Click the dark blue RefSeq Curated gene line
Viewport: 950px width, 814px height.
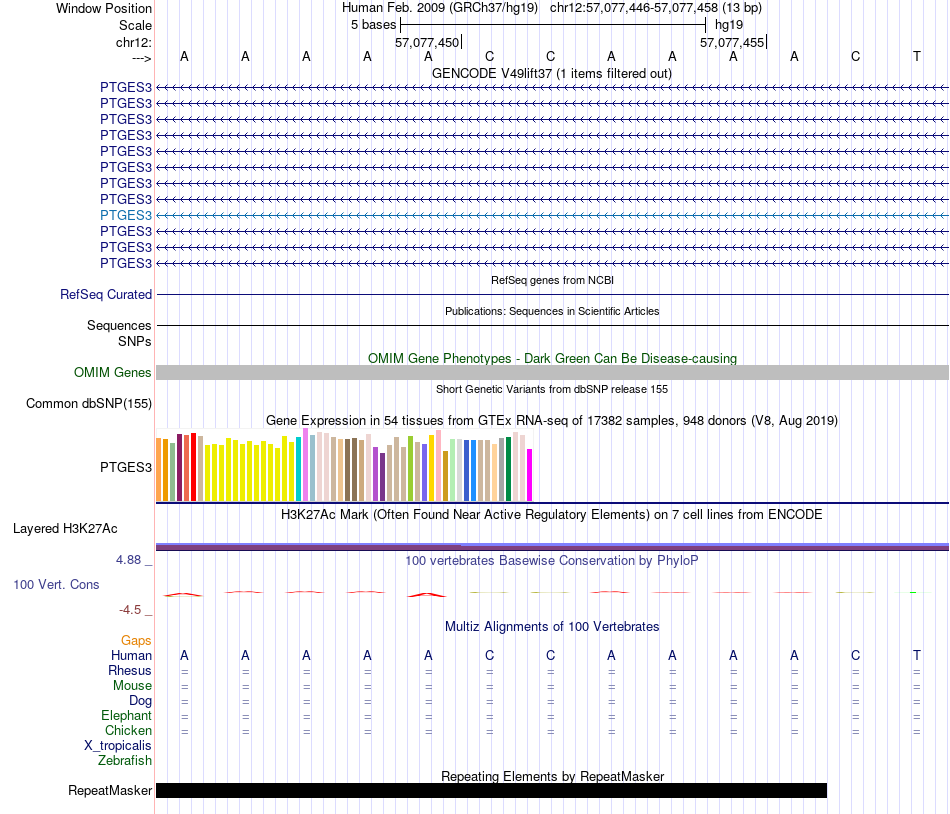(552, 294)
